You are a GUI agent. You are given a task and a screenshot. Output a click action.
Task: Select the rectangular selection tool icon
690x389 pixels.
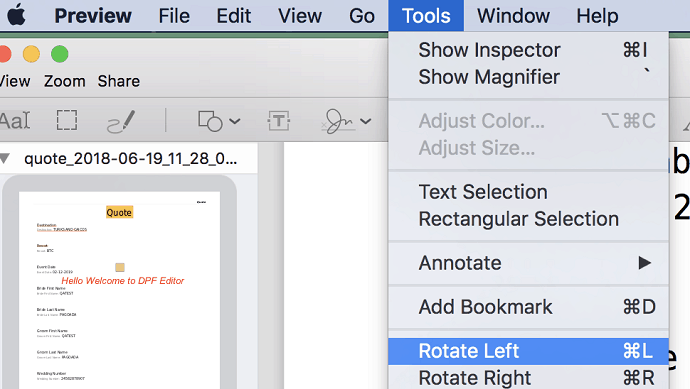click(x=67, y=120)
